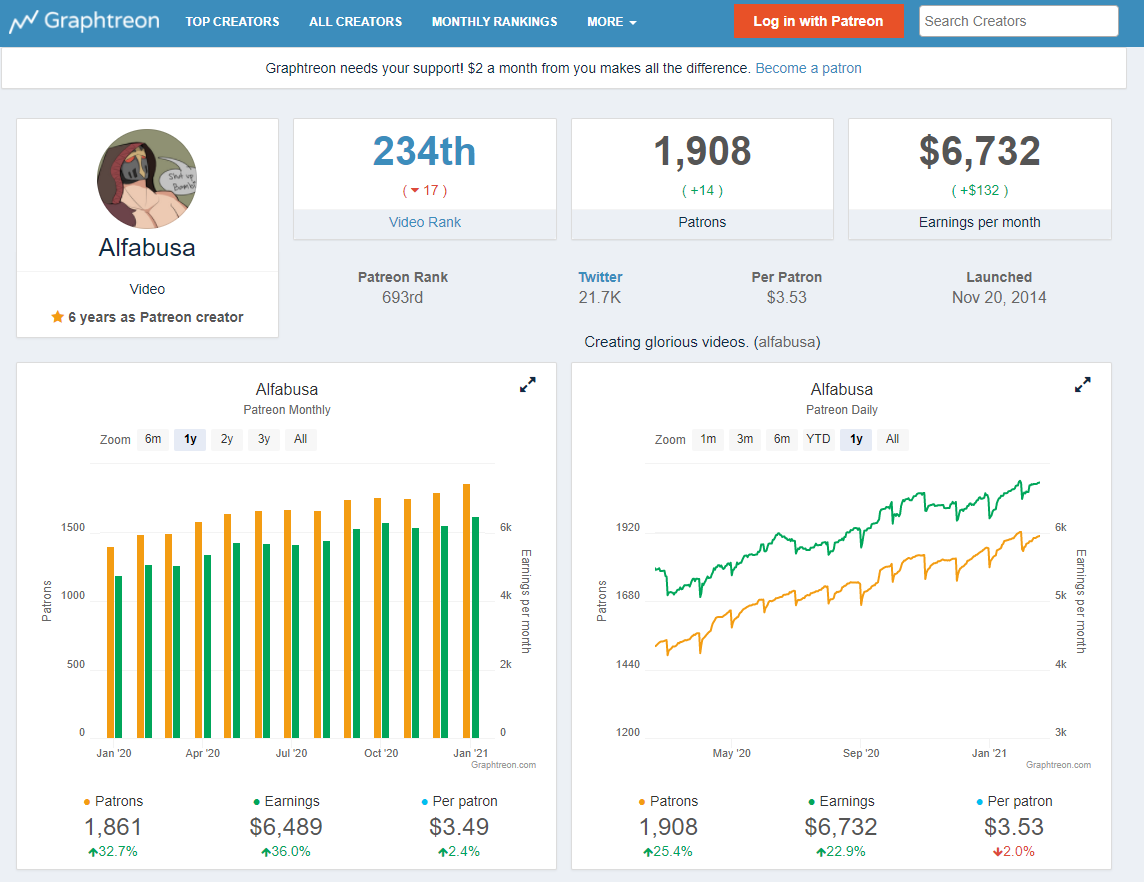The image size is (1144, 882).
Task: Set daily chart zoom to YTD
Action: pos(819,439)
